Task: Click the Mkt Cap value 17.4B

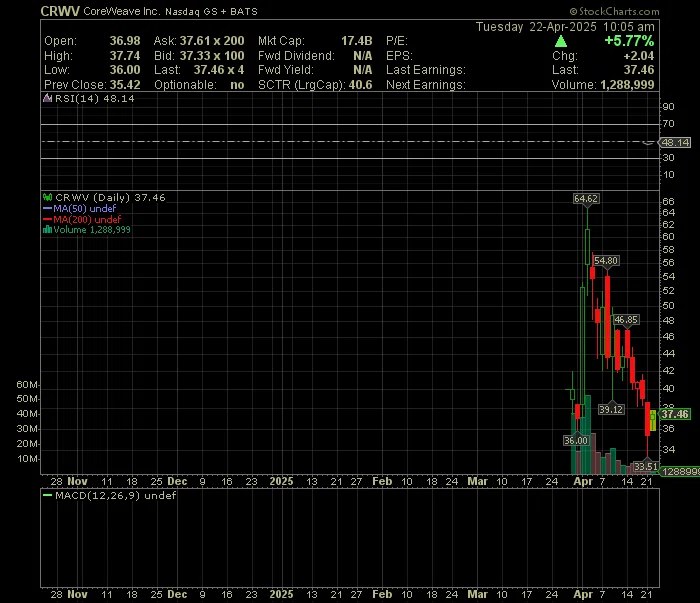Action: tap(357, 41)
